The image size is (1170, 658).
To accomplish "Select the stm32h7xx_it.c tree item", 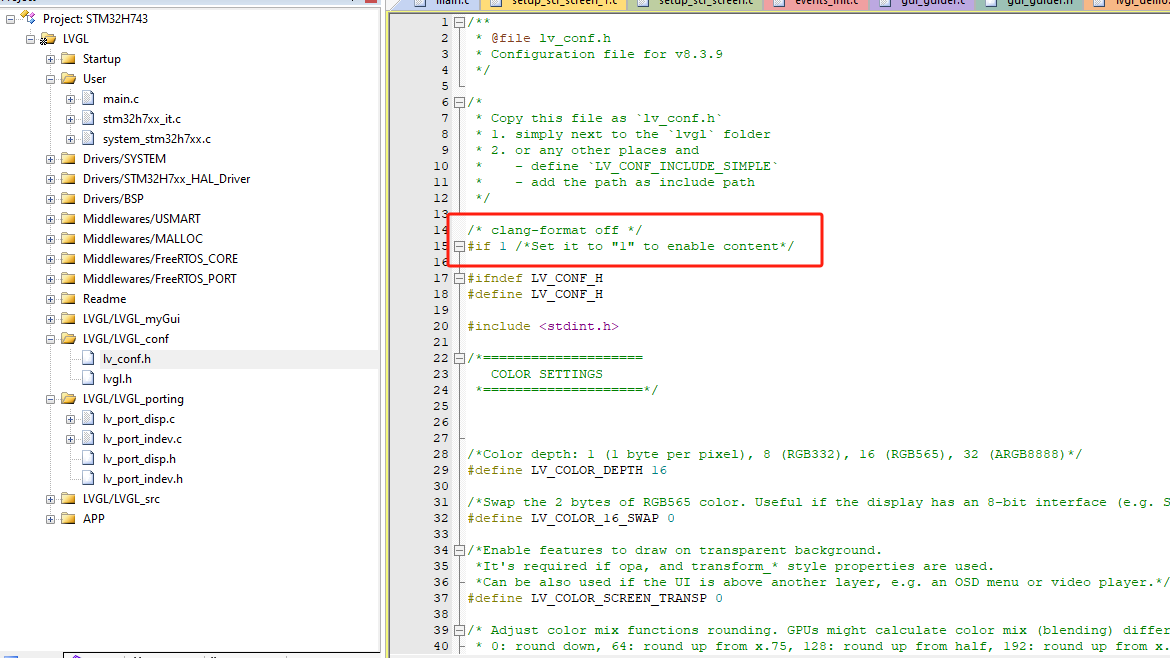I will (142, 119).
